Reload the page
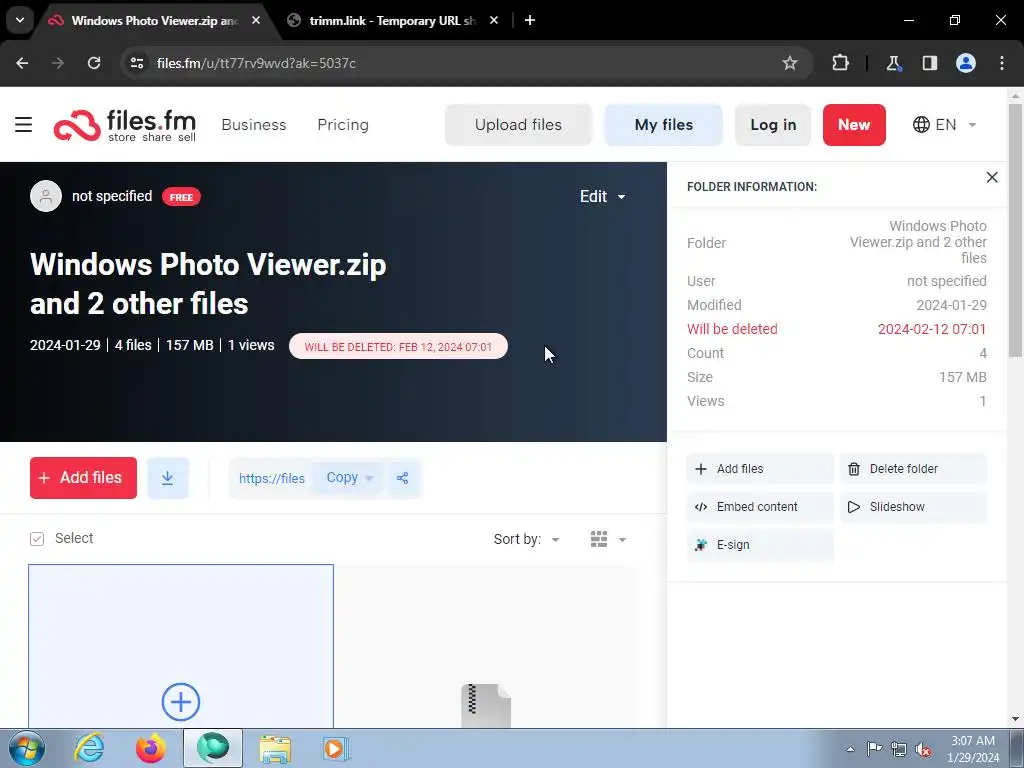Image resolution: width=1024 pixels, height=768 pixels. (x=94, y=63)
